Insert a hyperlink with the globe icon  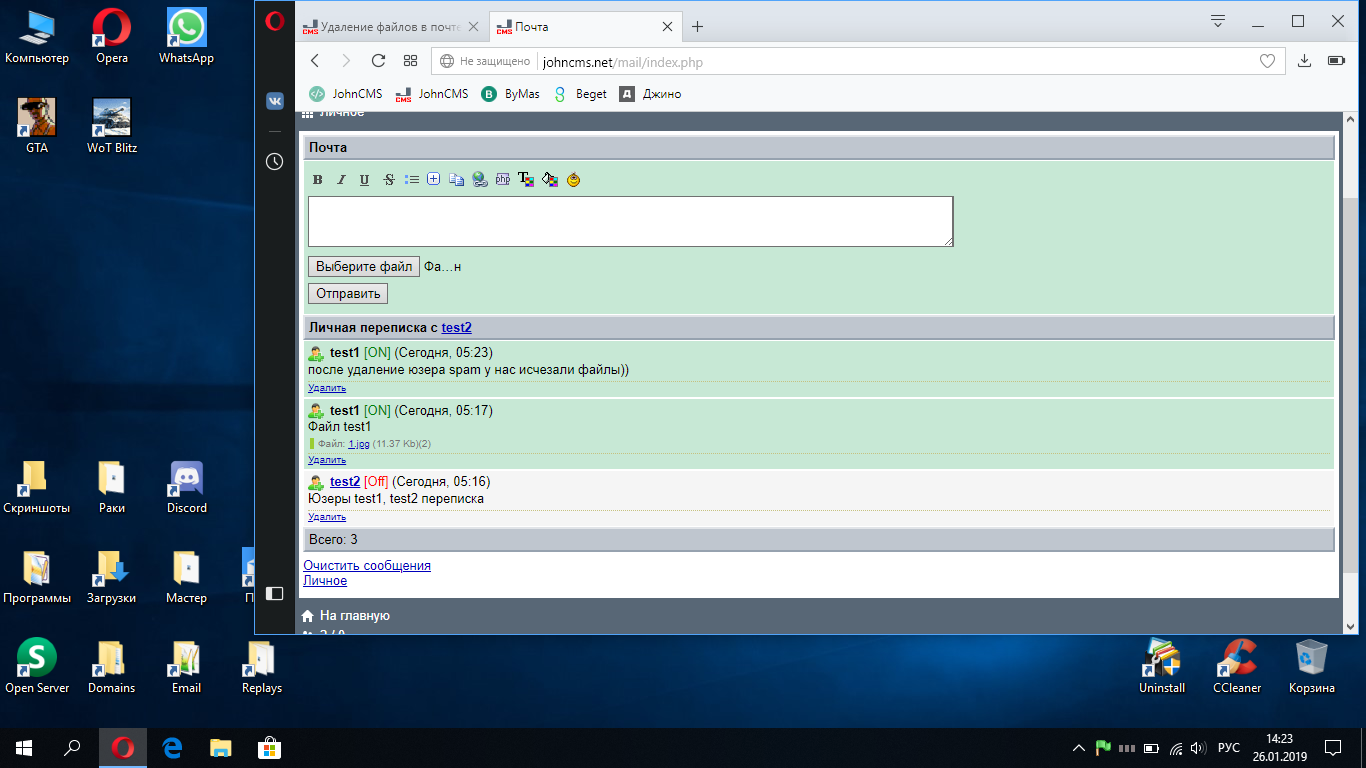coord(480,180)
